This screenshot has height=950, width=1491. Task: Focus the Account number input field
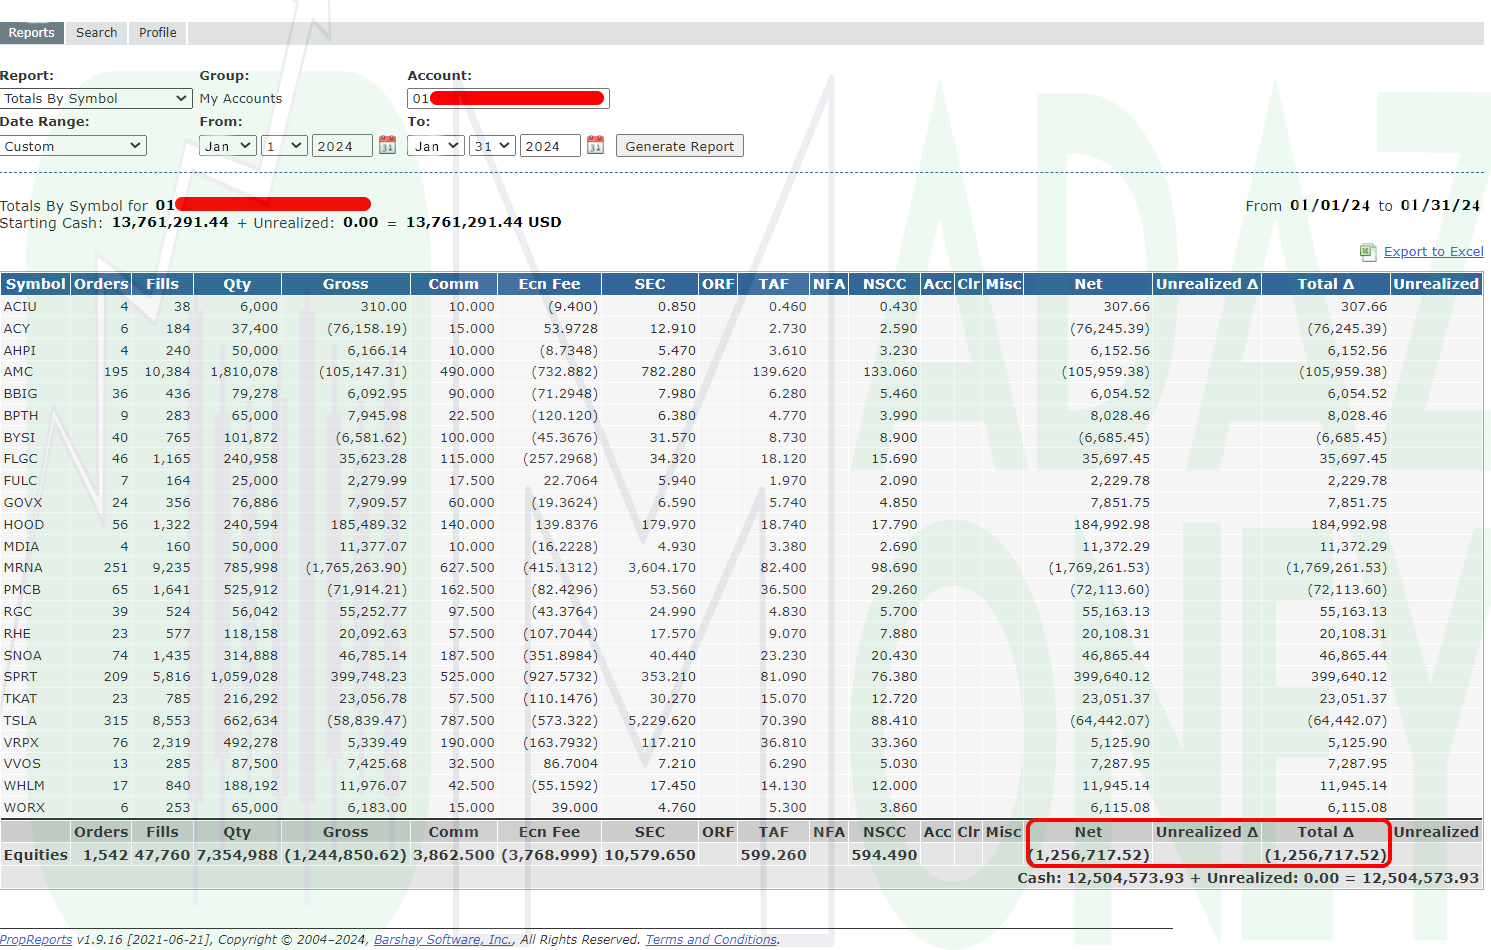tap(508, 98)
